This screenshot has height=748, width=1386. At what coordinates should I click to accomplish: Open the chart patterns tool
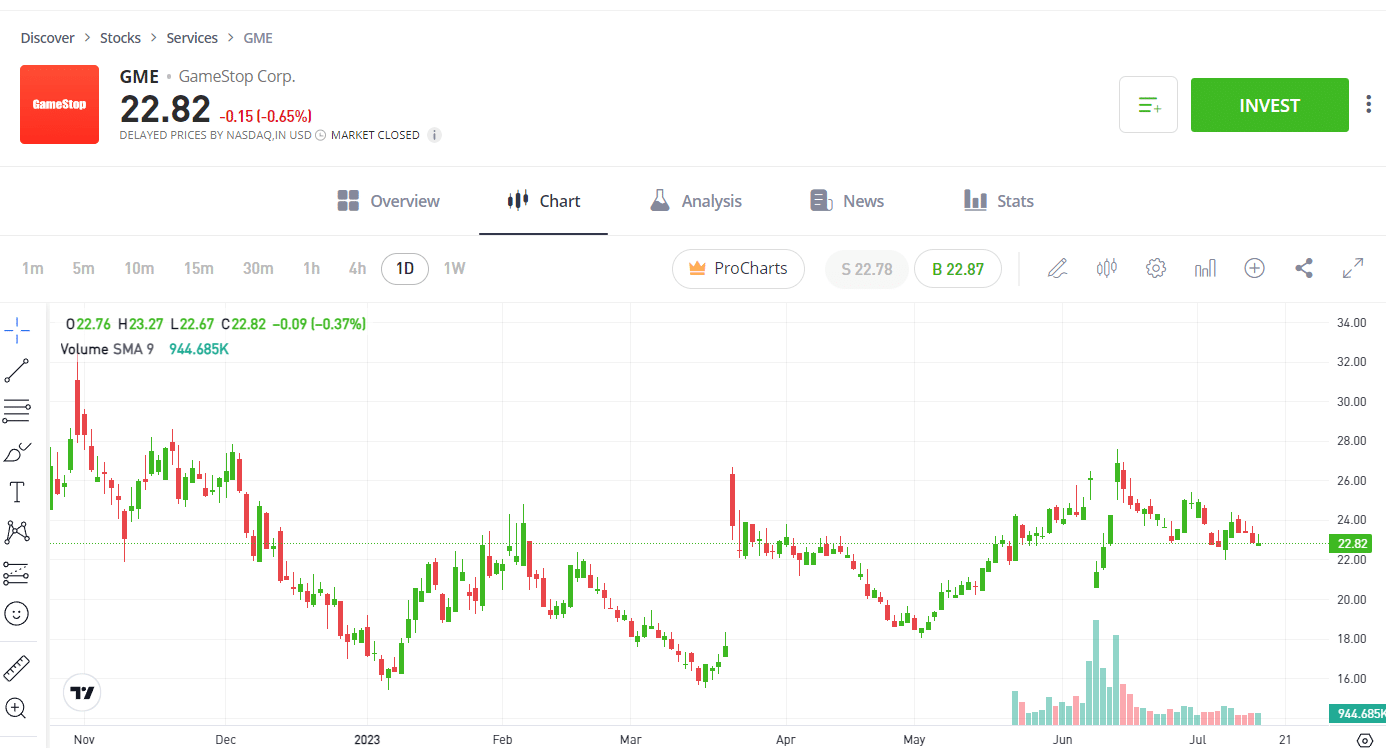pos(17,532)
